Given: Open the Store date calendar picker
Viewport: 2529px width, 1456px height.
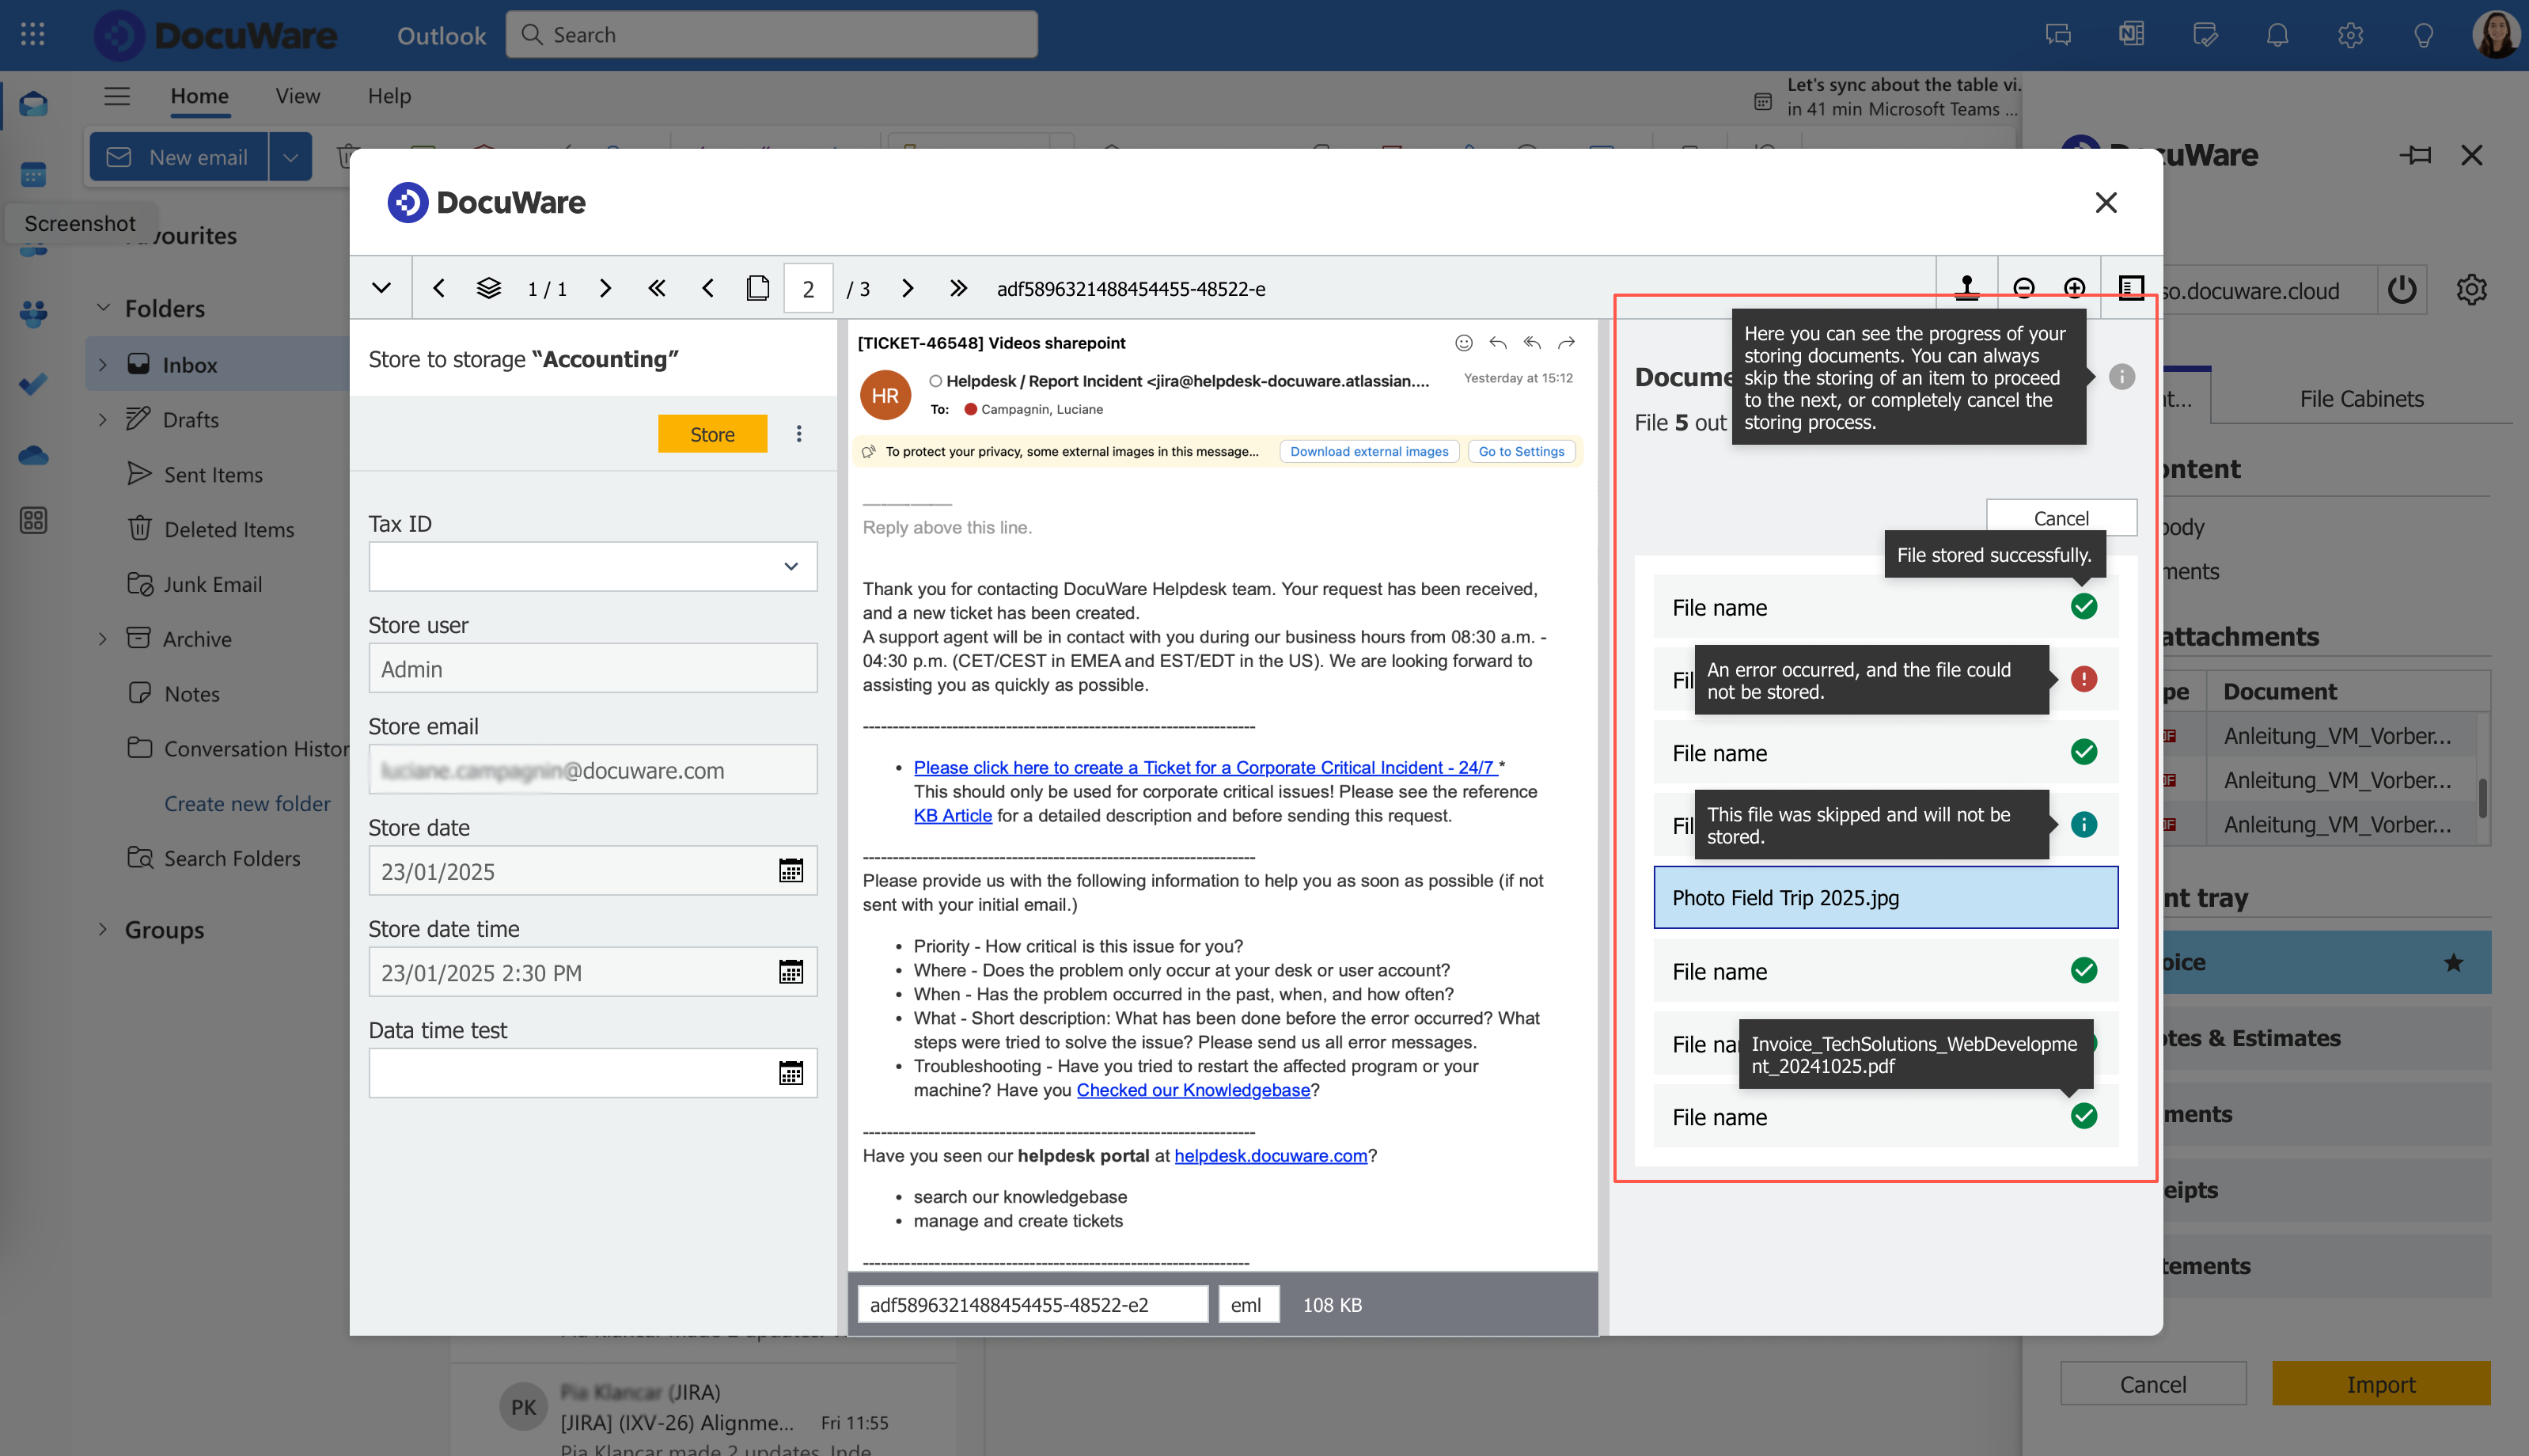Looking at the screenshot, I should [790, 871].
